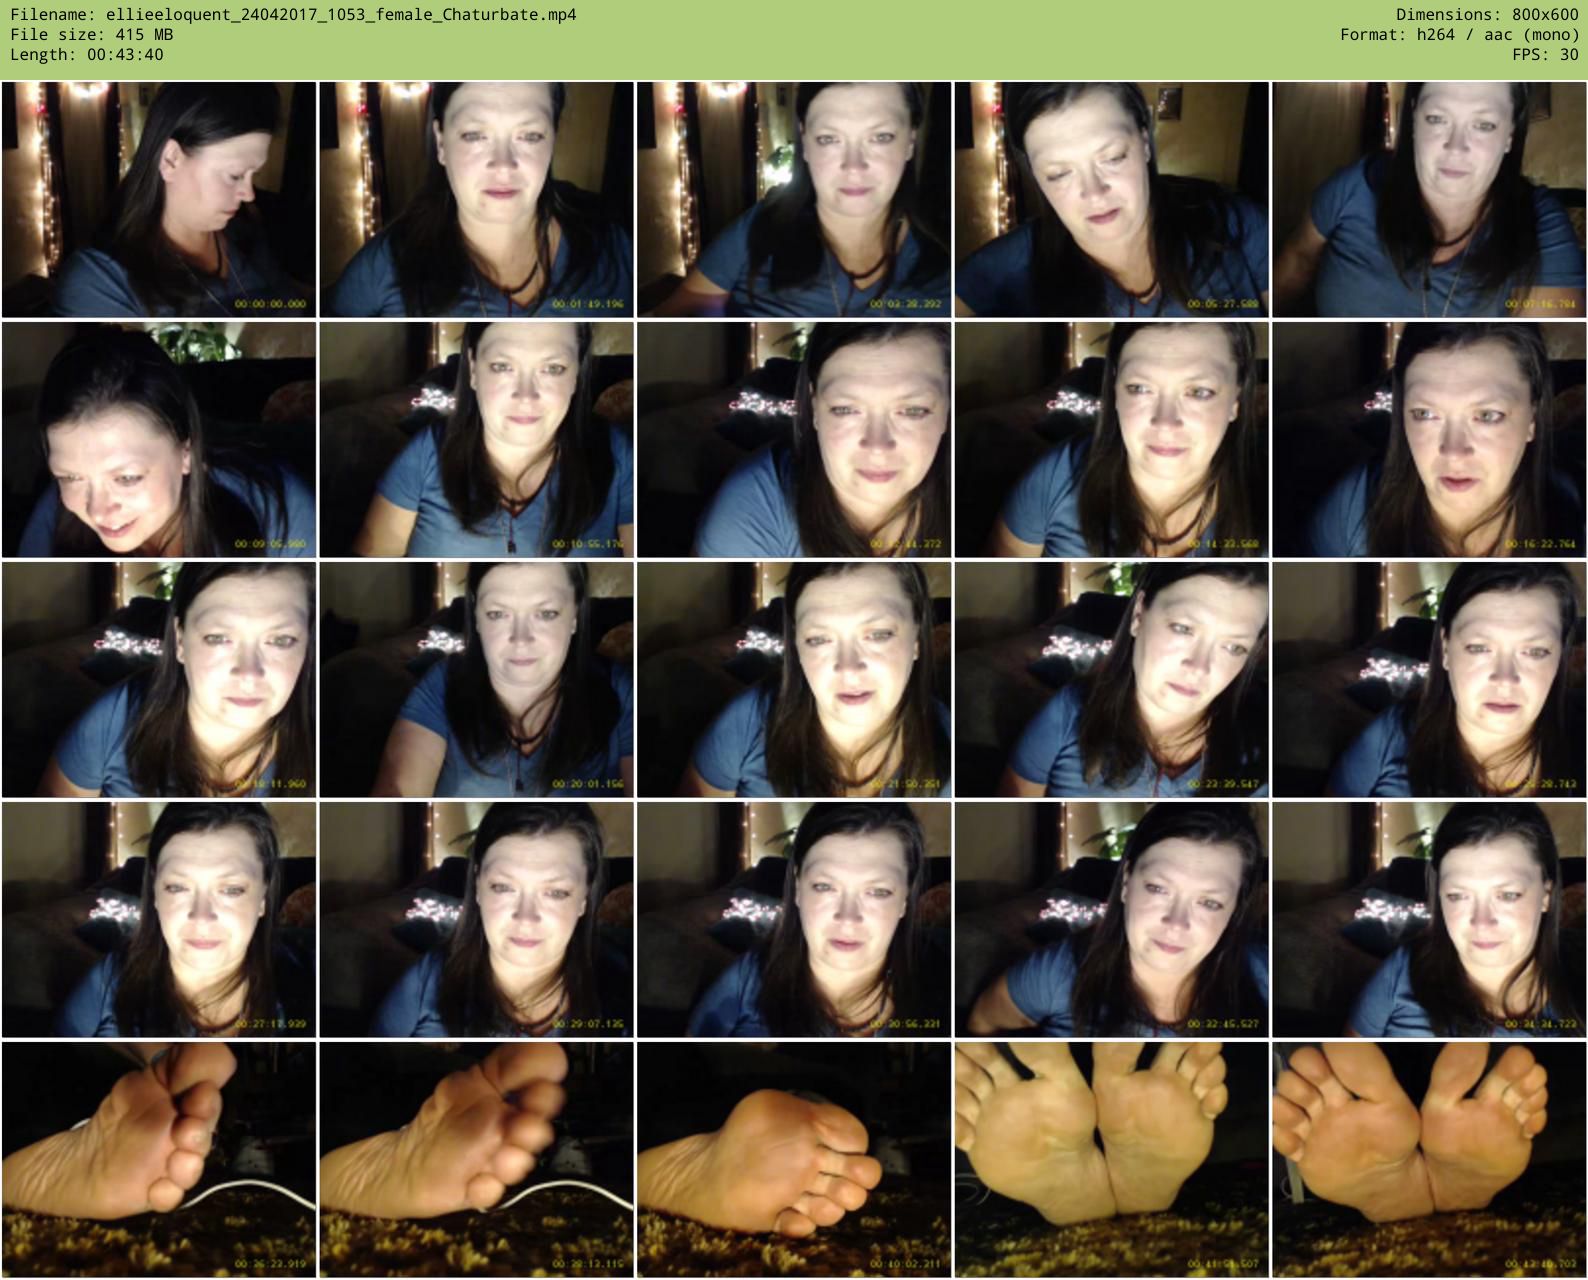The width and height of the screenshot is (1588, 1280).
Task: Click the frame timestamped 00:16:22
Action: [x=1429, y=440]
